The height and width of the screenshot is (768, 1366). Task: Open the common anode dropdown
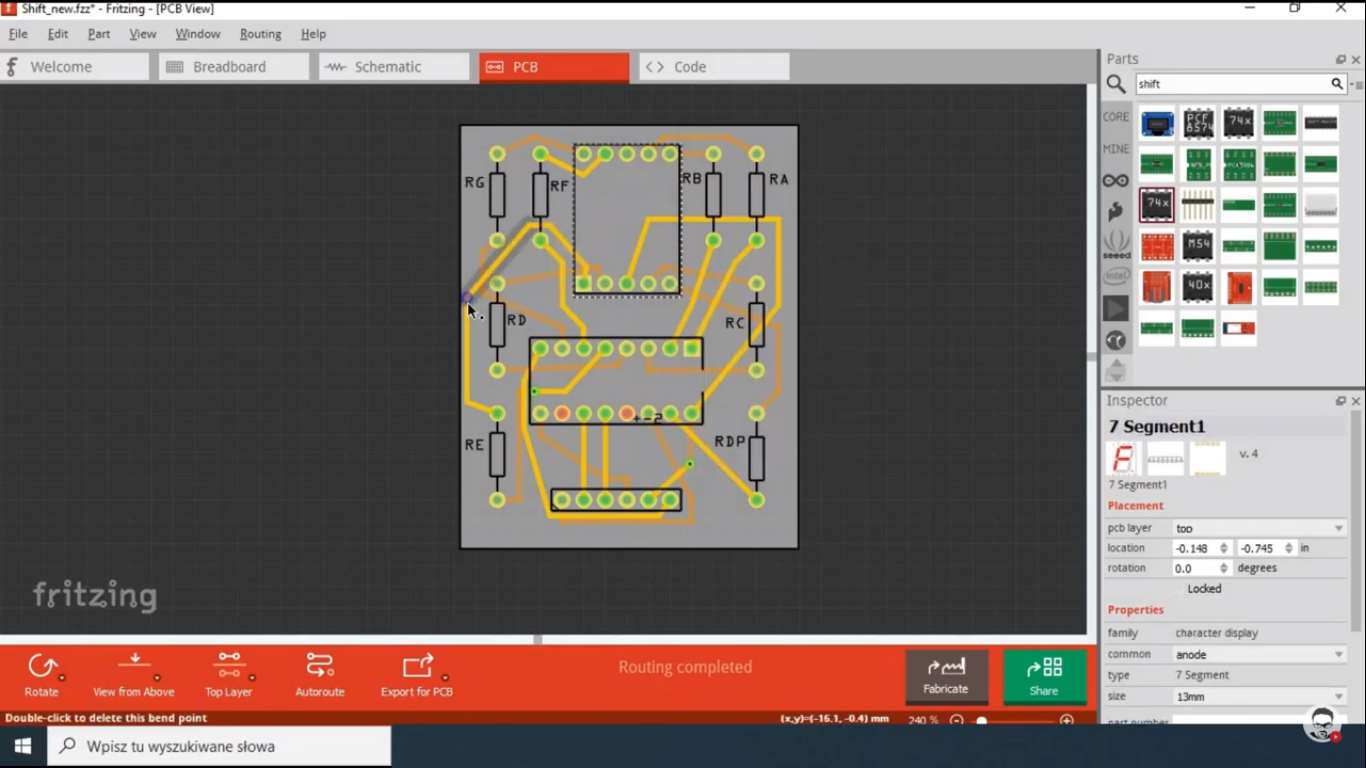(1260, 654)
